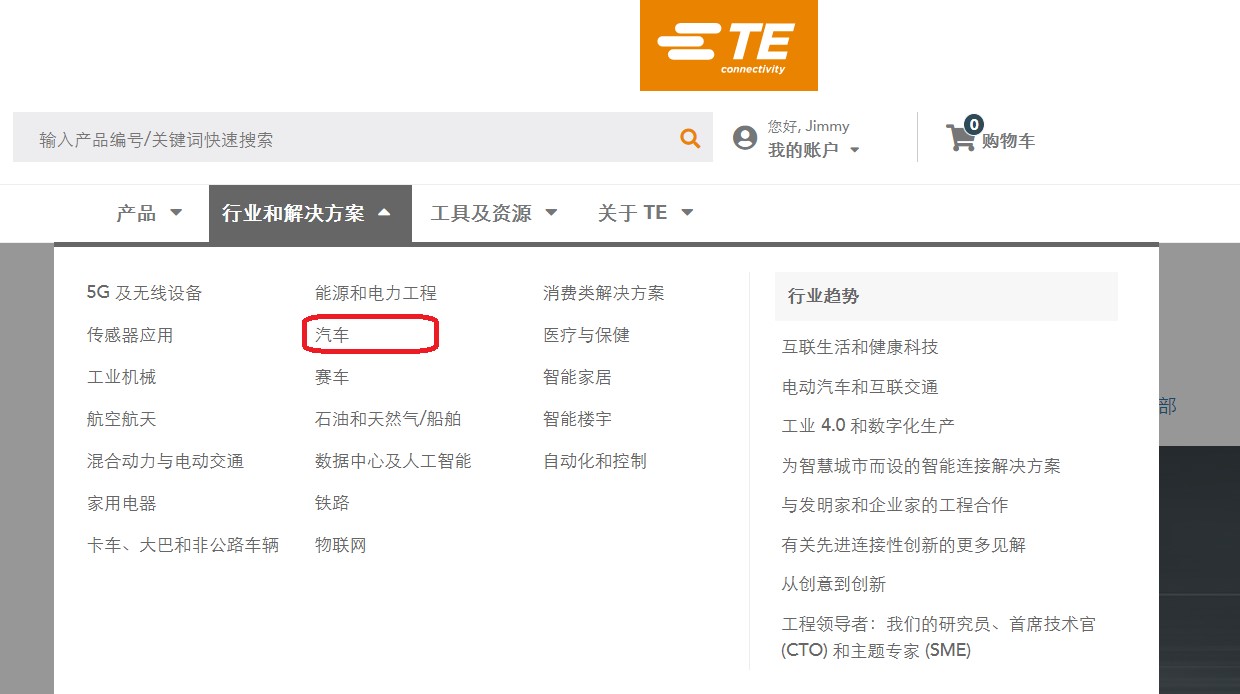
Task: Click the arrow beside 工具及资源
Action: (551, 213)
